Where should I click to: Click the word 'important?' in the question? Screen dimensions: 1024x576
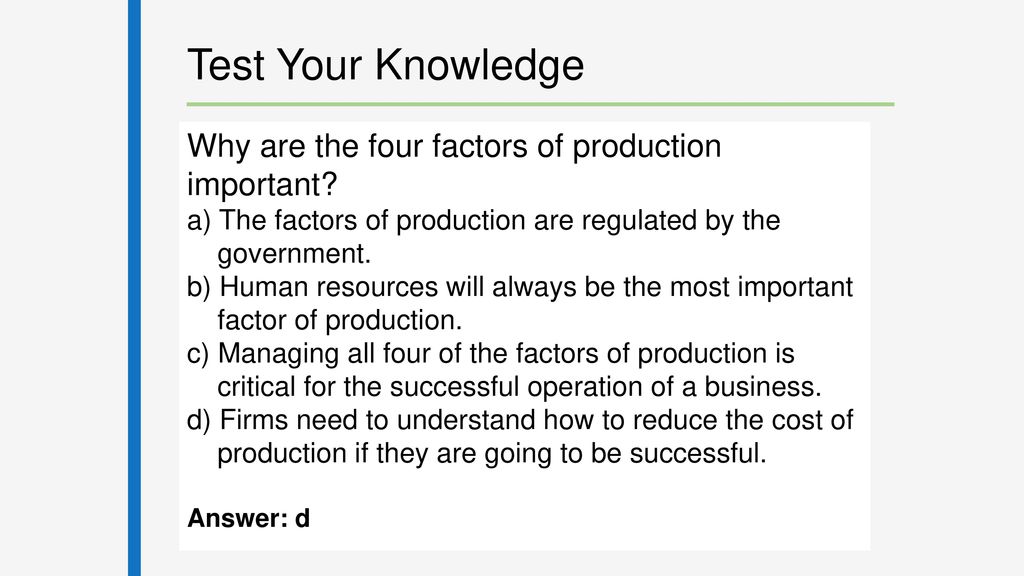pos(262,184)
